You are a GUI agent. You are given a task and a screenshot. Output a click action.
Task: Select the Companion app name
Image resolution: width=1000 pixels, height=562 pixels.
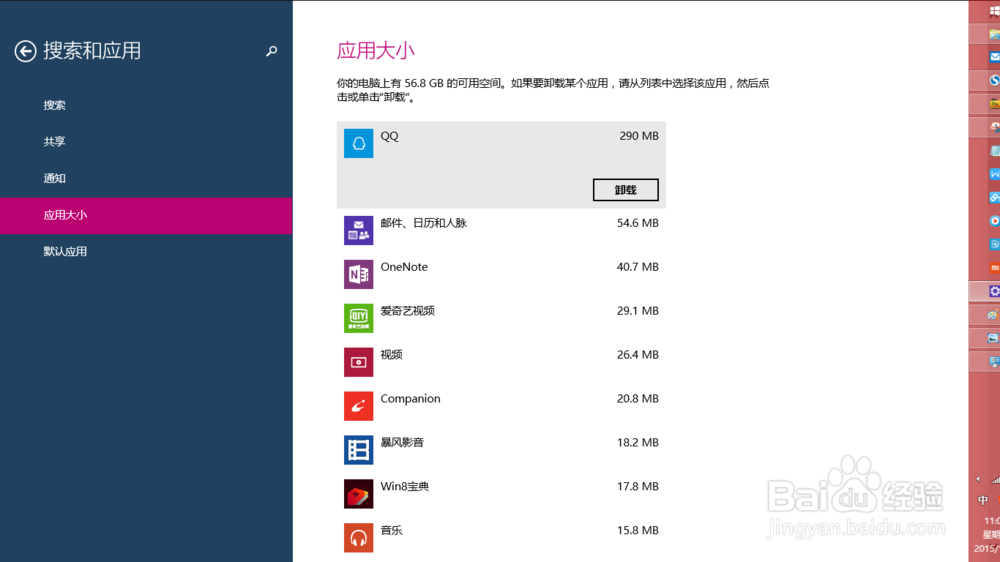pyautogui.click(x=410, y=399)
